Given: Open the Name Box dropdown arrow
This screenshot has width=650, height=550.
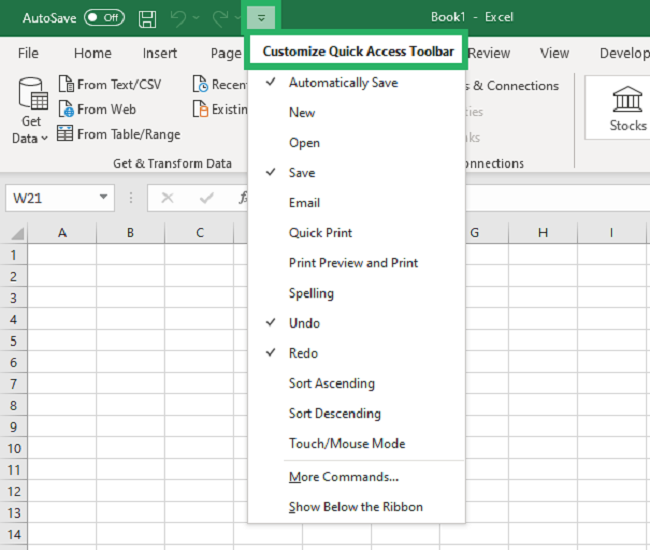Looking at the screenshot, I should click(x=104, y=198).
